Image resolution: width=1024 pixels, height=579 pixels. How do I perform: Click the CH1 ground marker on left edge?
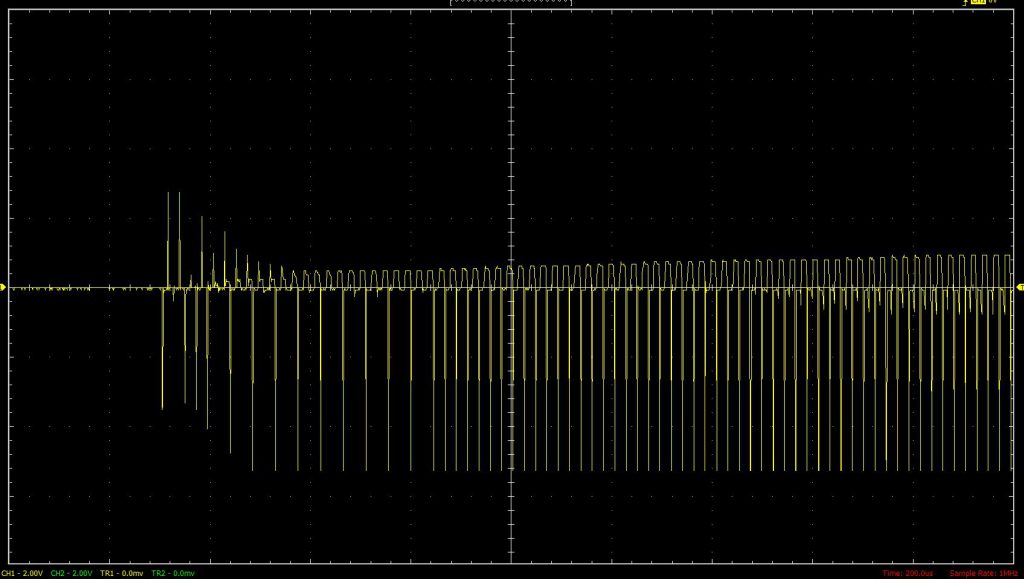tap(3, 288)
